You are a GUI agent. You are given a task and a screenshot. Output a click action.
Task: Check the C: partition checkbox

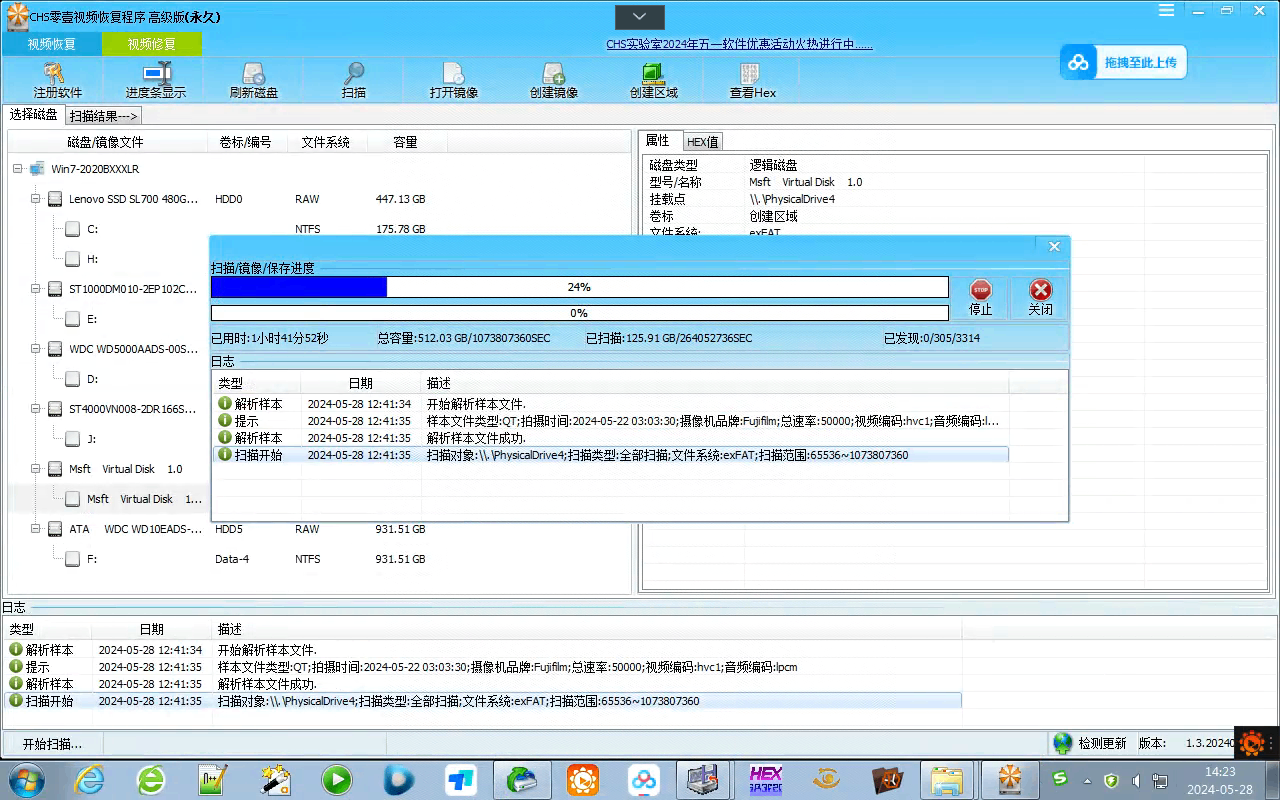click(73, 229)
